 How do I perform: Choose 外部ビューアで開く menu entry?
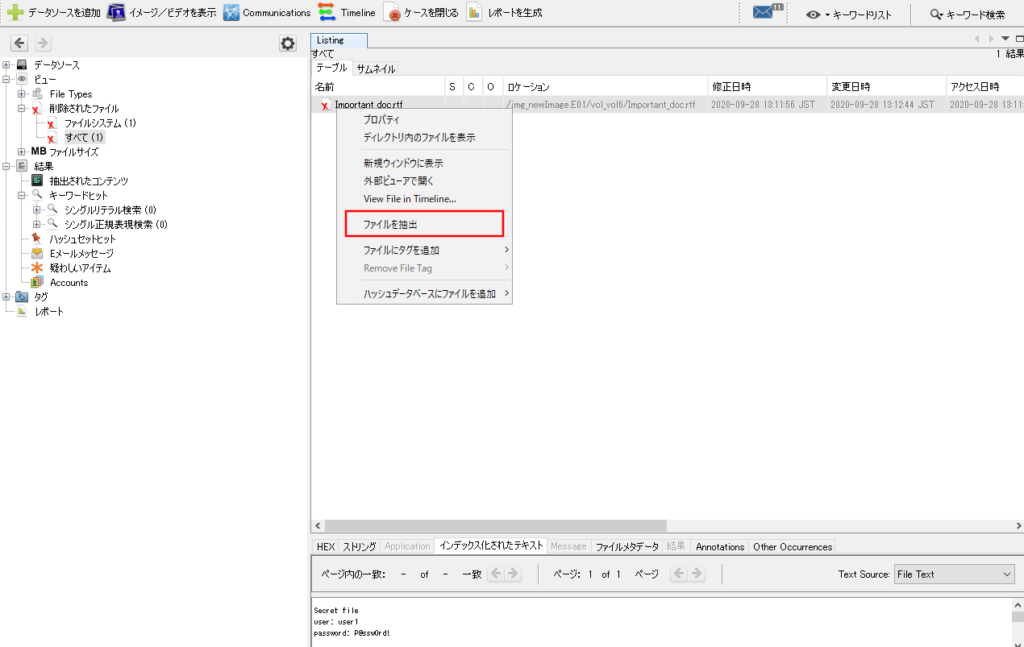point(424,181)
